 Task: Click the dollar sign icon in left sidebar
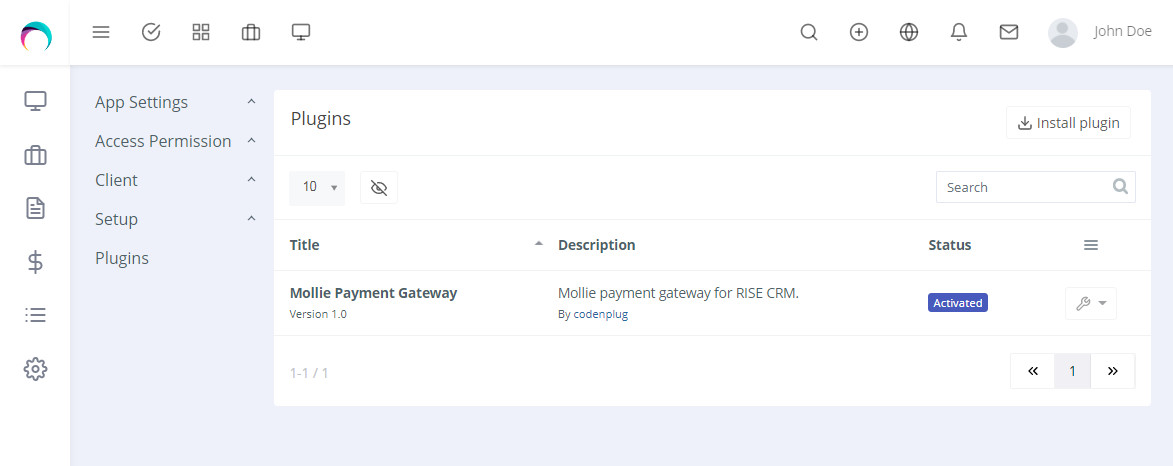pyautogui.click(x=35, y=262)
